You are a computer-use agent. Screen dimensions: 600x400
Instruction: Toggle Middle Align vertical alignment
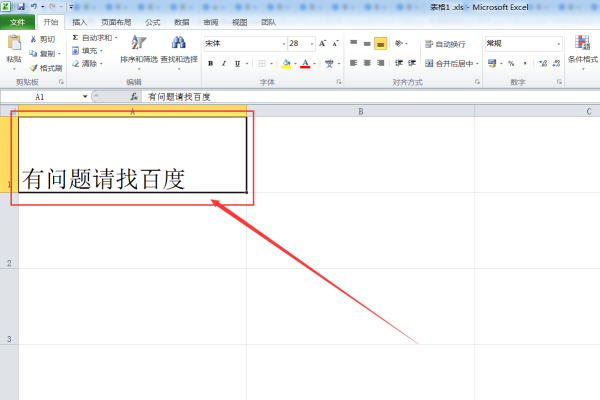click(x=367, y=43)
